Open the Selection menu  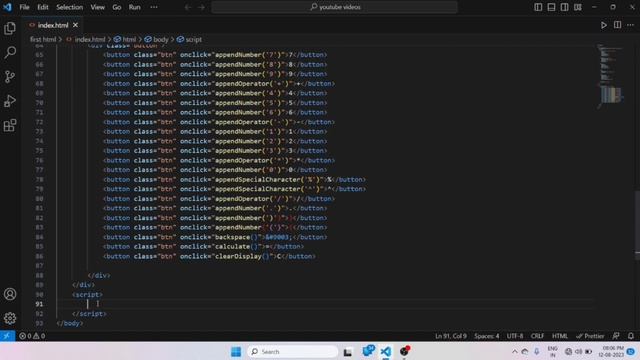coord(69,7)
